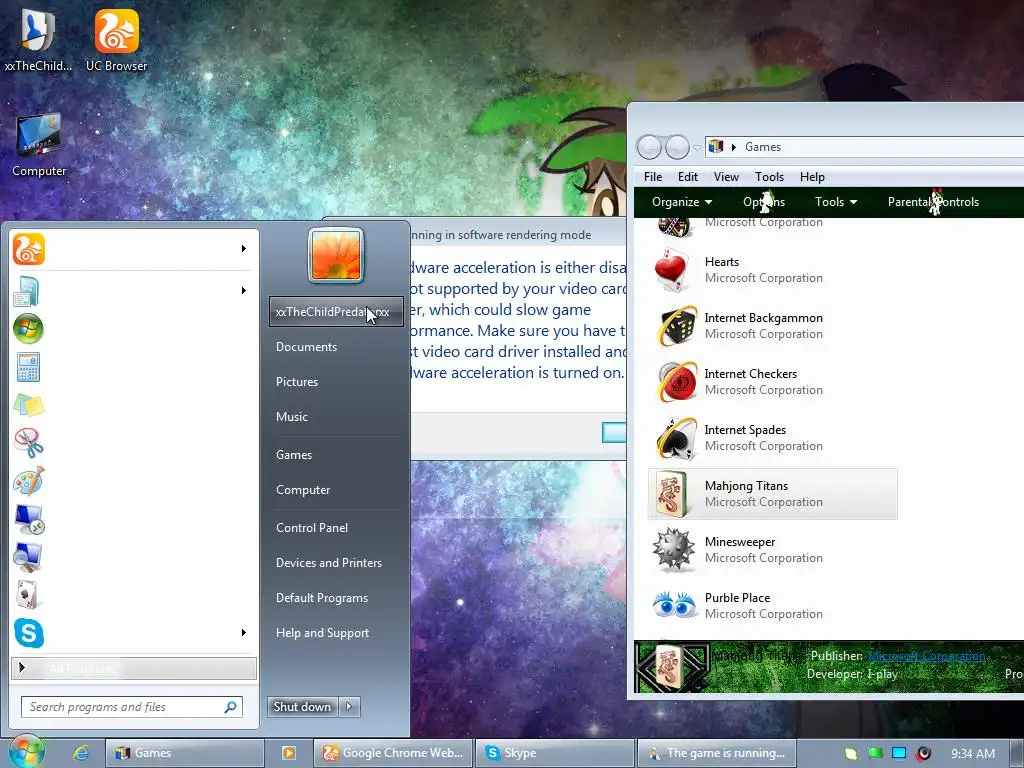The image size is (1024, 768).
Task: Open Devices and Printers
Action: coord(328,563)
